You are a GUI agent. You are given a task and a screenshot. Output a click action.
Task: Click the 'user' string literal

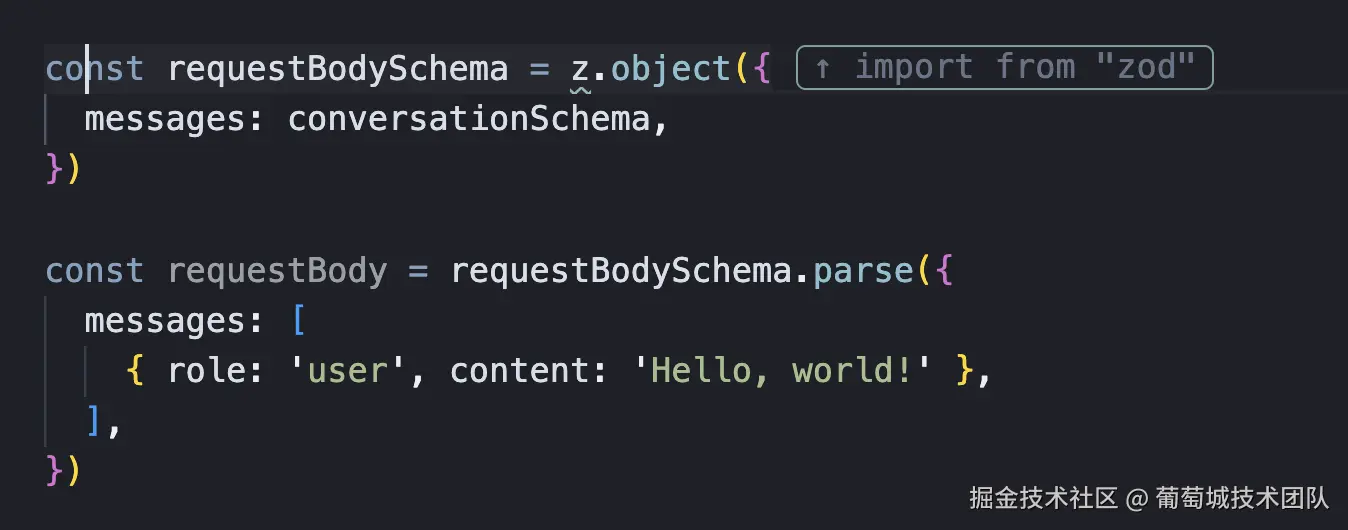[347, 371]
